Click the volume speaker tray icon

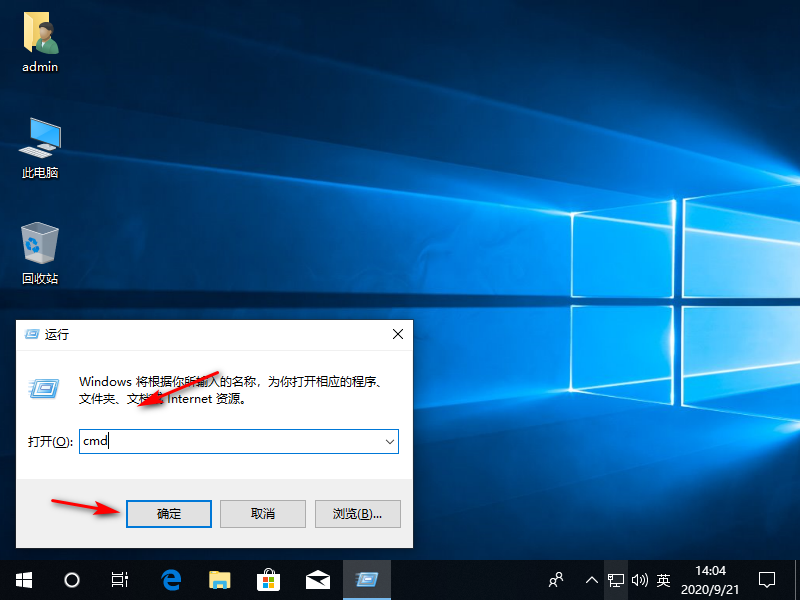pyautogui.click(x=639, y=579)
